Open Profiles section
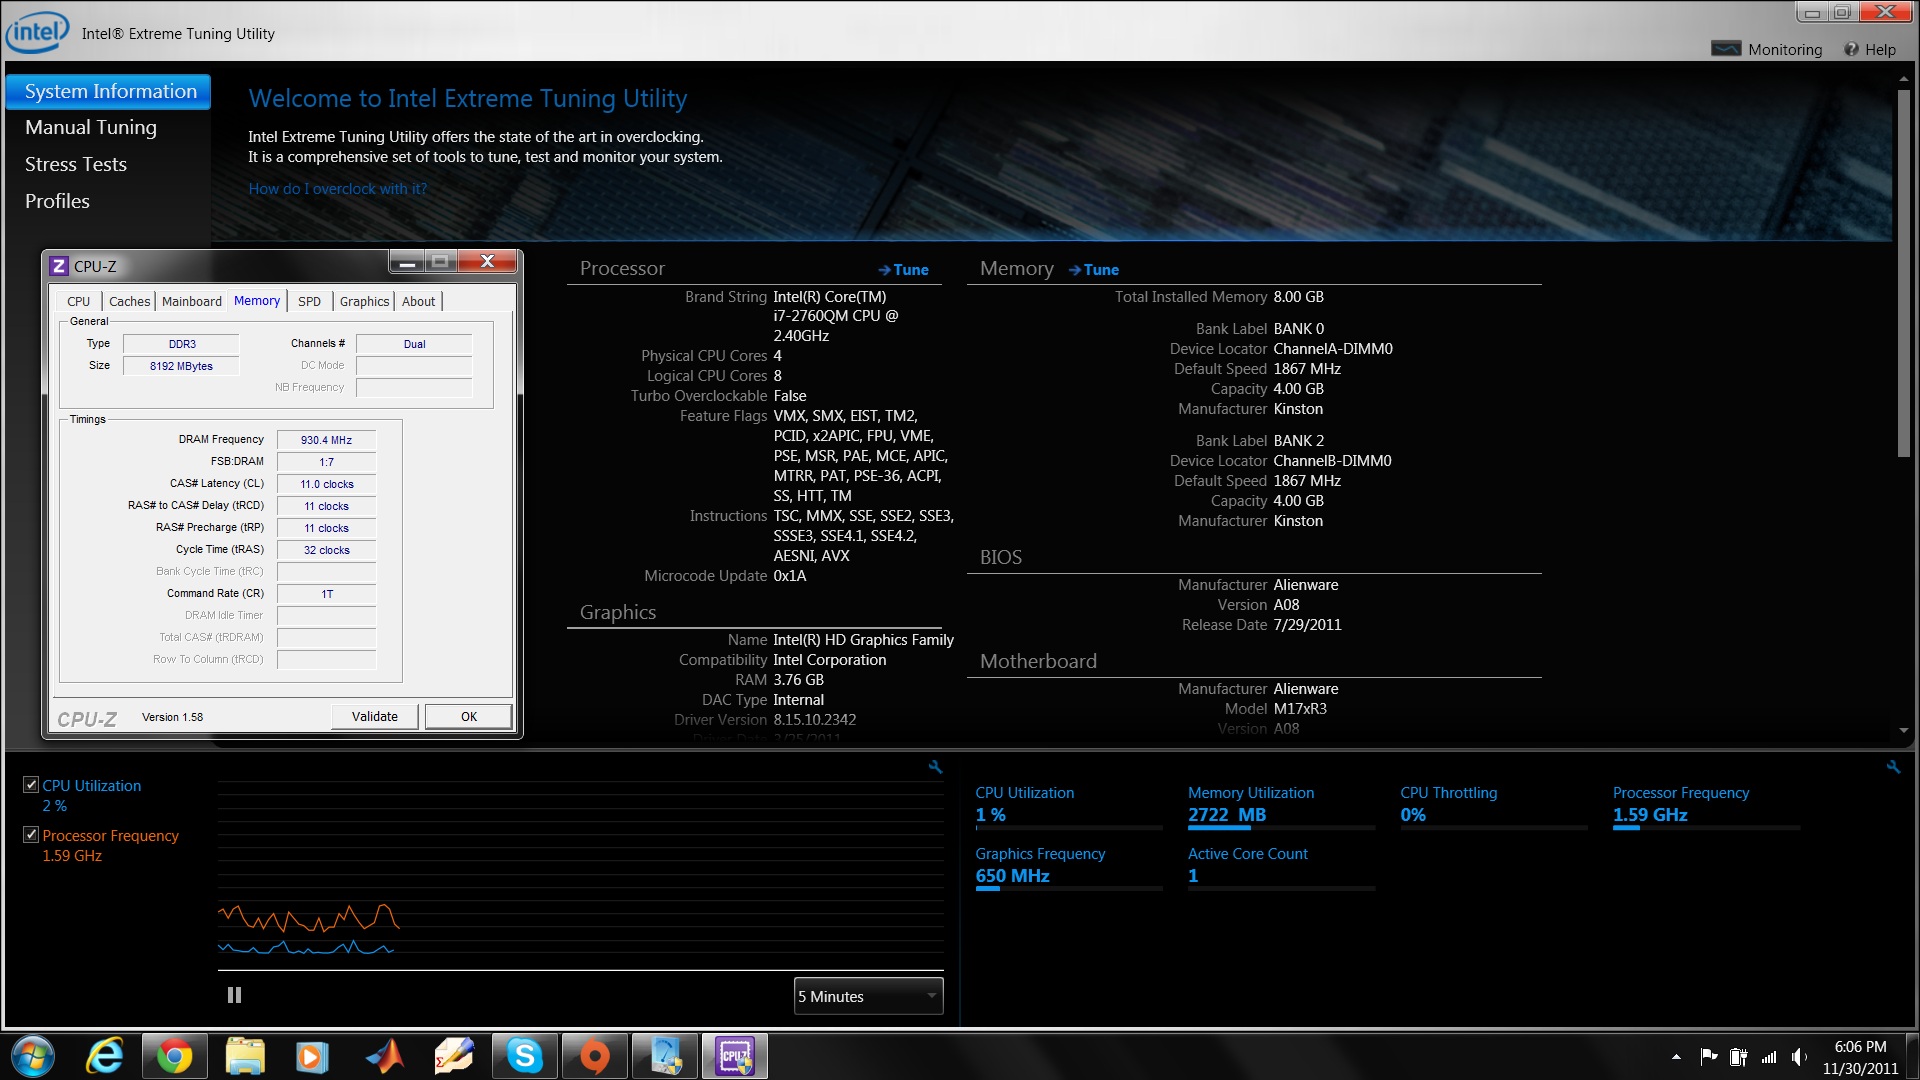1920x1080 pixels. [57, 201]
